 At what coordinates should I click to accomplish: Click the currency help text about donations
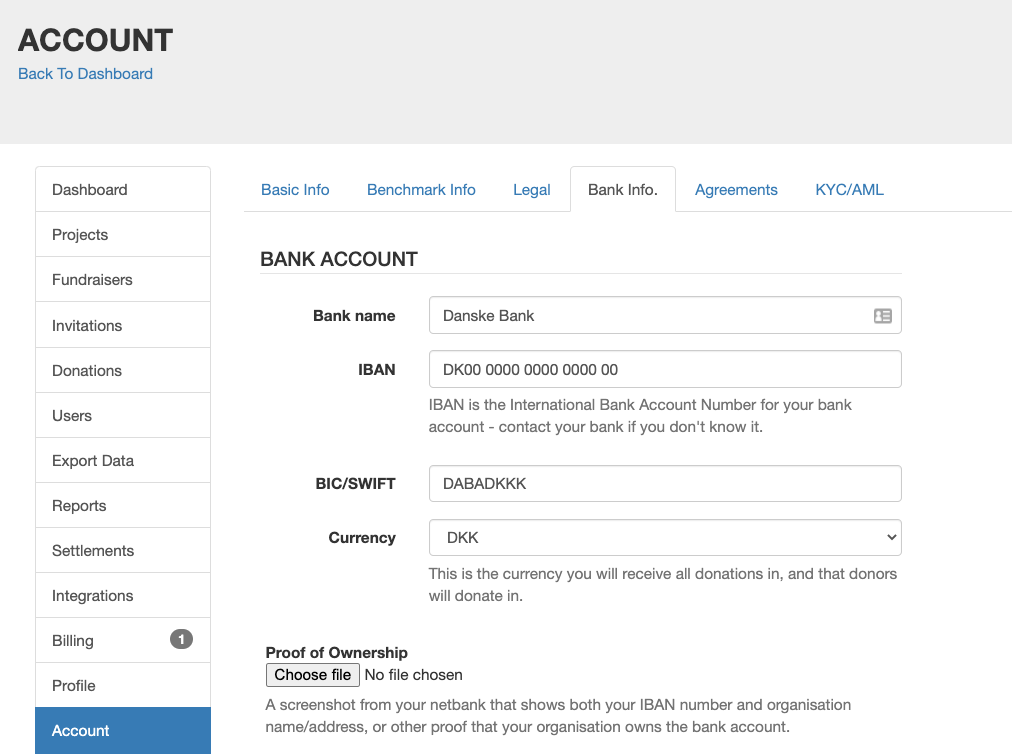pos(663,585)
